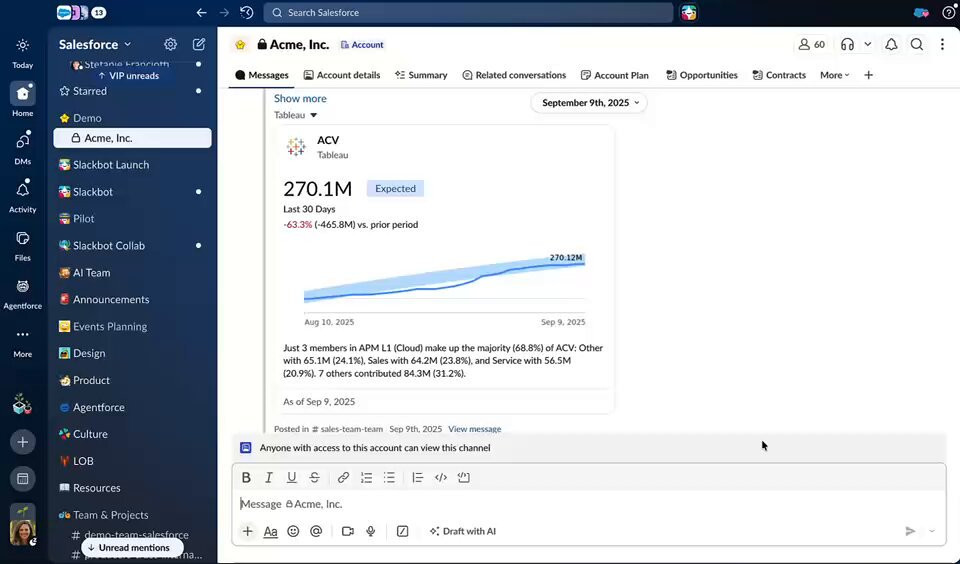Screen dimensions: 960x564
Task: Click the Show more link
Action: (x=300, y=98)
